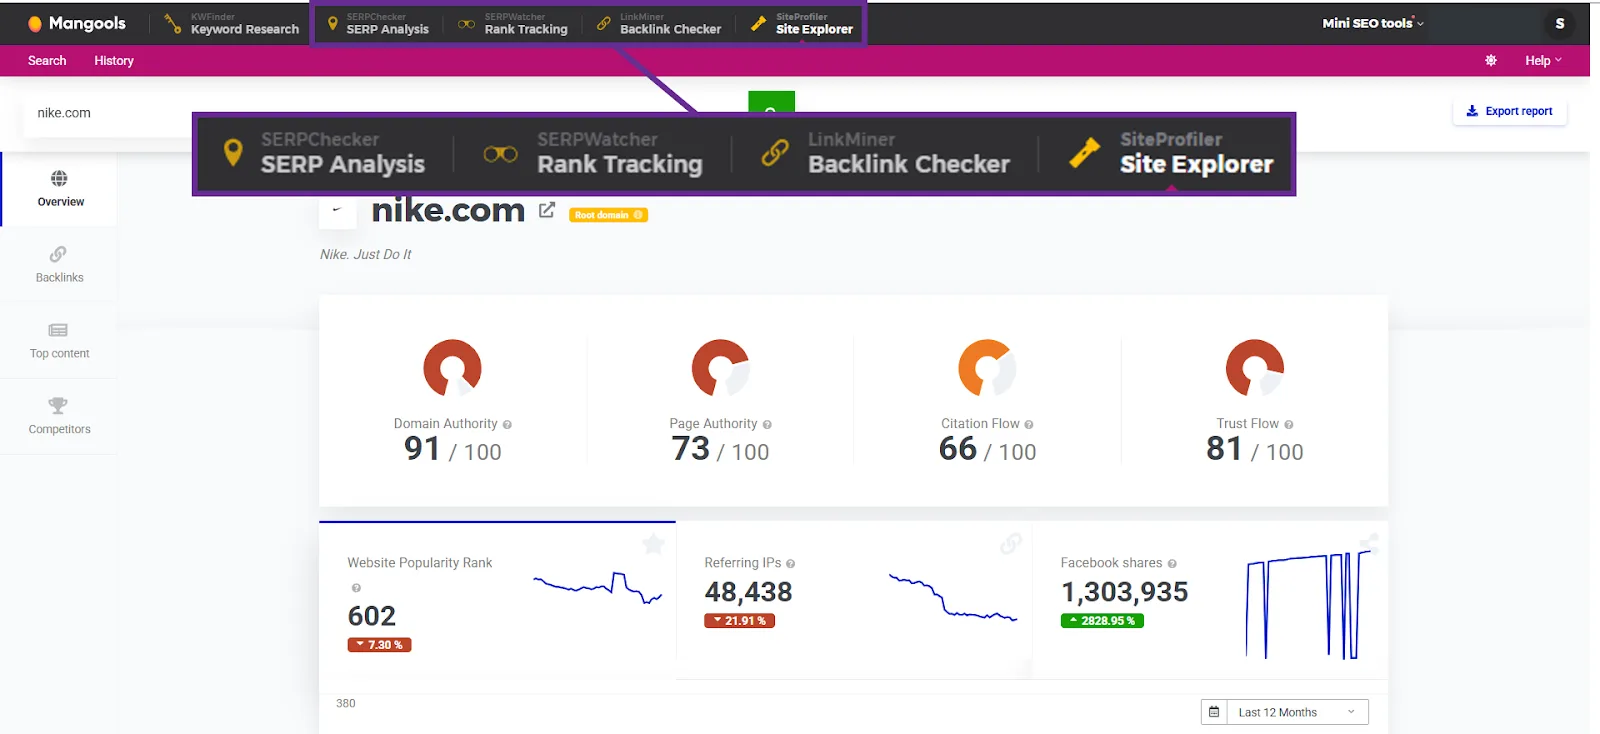Expand the Mini SEO tools dropdown

coord(1372,23)
